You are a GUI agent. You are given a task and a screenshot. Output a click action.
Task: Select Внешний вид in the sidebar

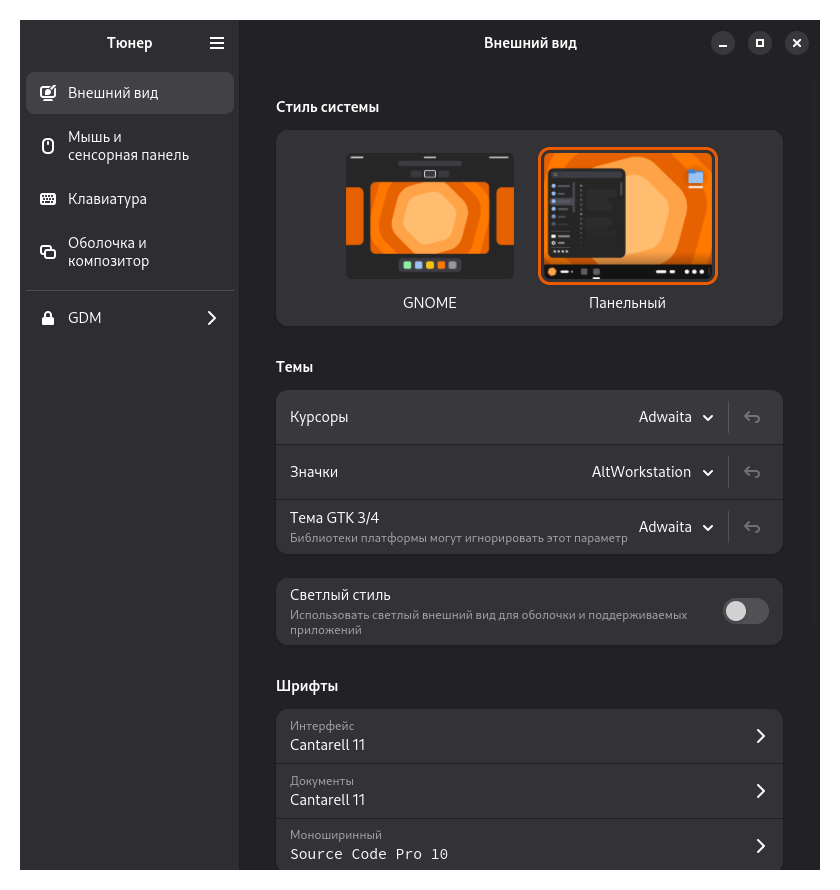point(130,93)
